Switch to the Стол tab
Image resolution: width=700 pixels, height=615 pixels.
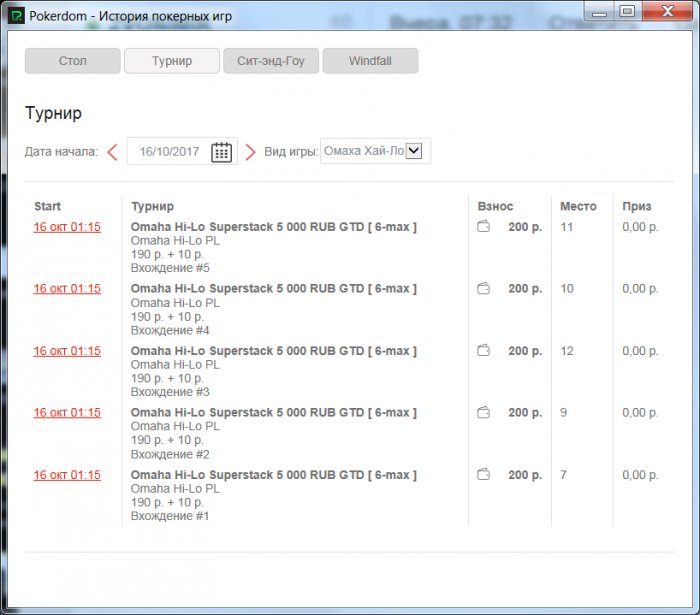(72, 61)
